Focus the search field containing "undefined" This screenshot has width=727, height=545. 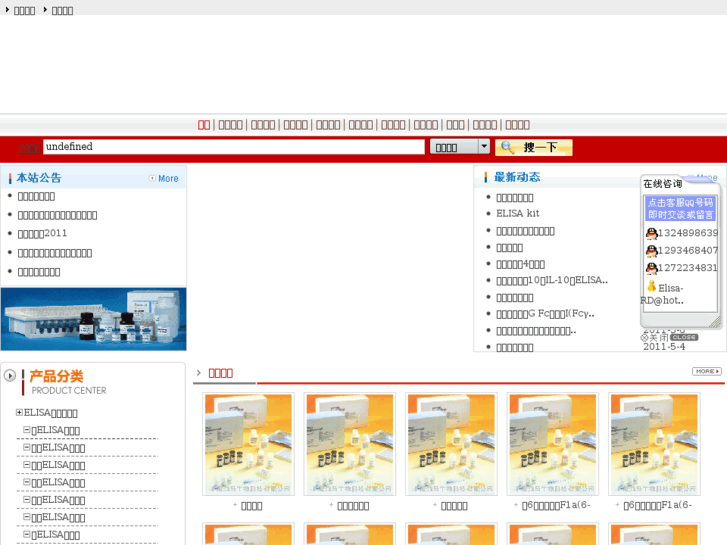pos(234,147)
